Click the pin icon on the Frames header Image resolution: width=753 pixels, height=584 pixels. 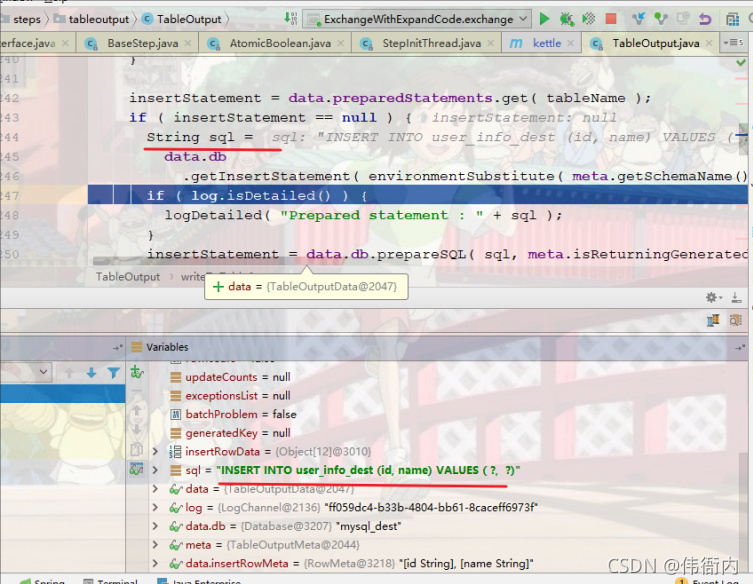click(118, 347)
